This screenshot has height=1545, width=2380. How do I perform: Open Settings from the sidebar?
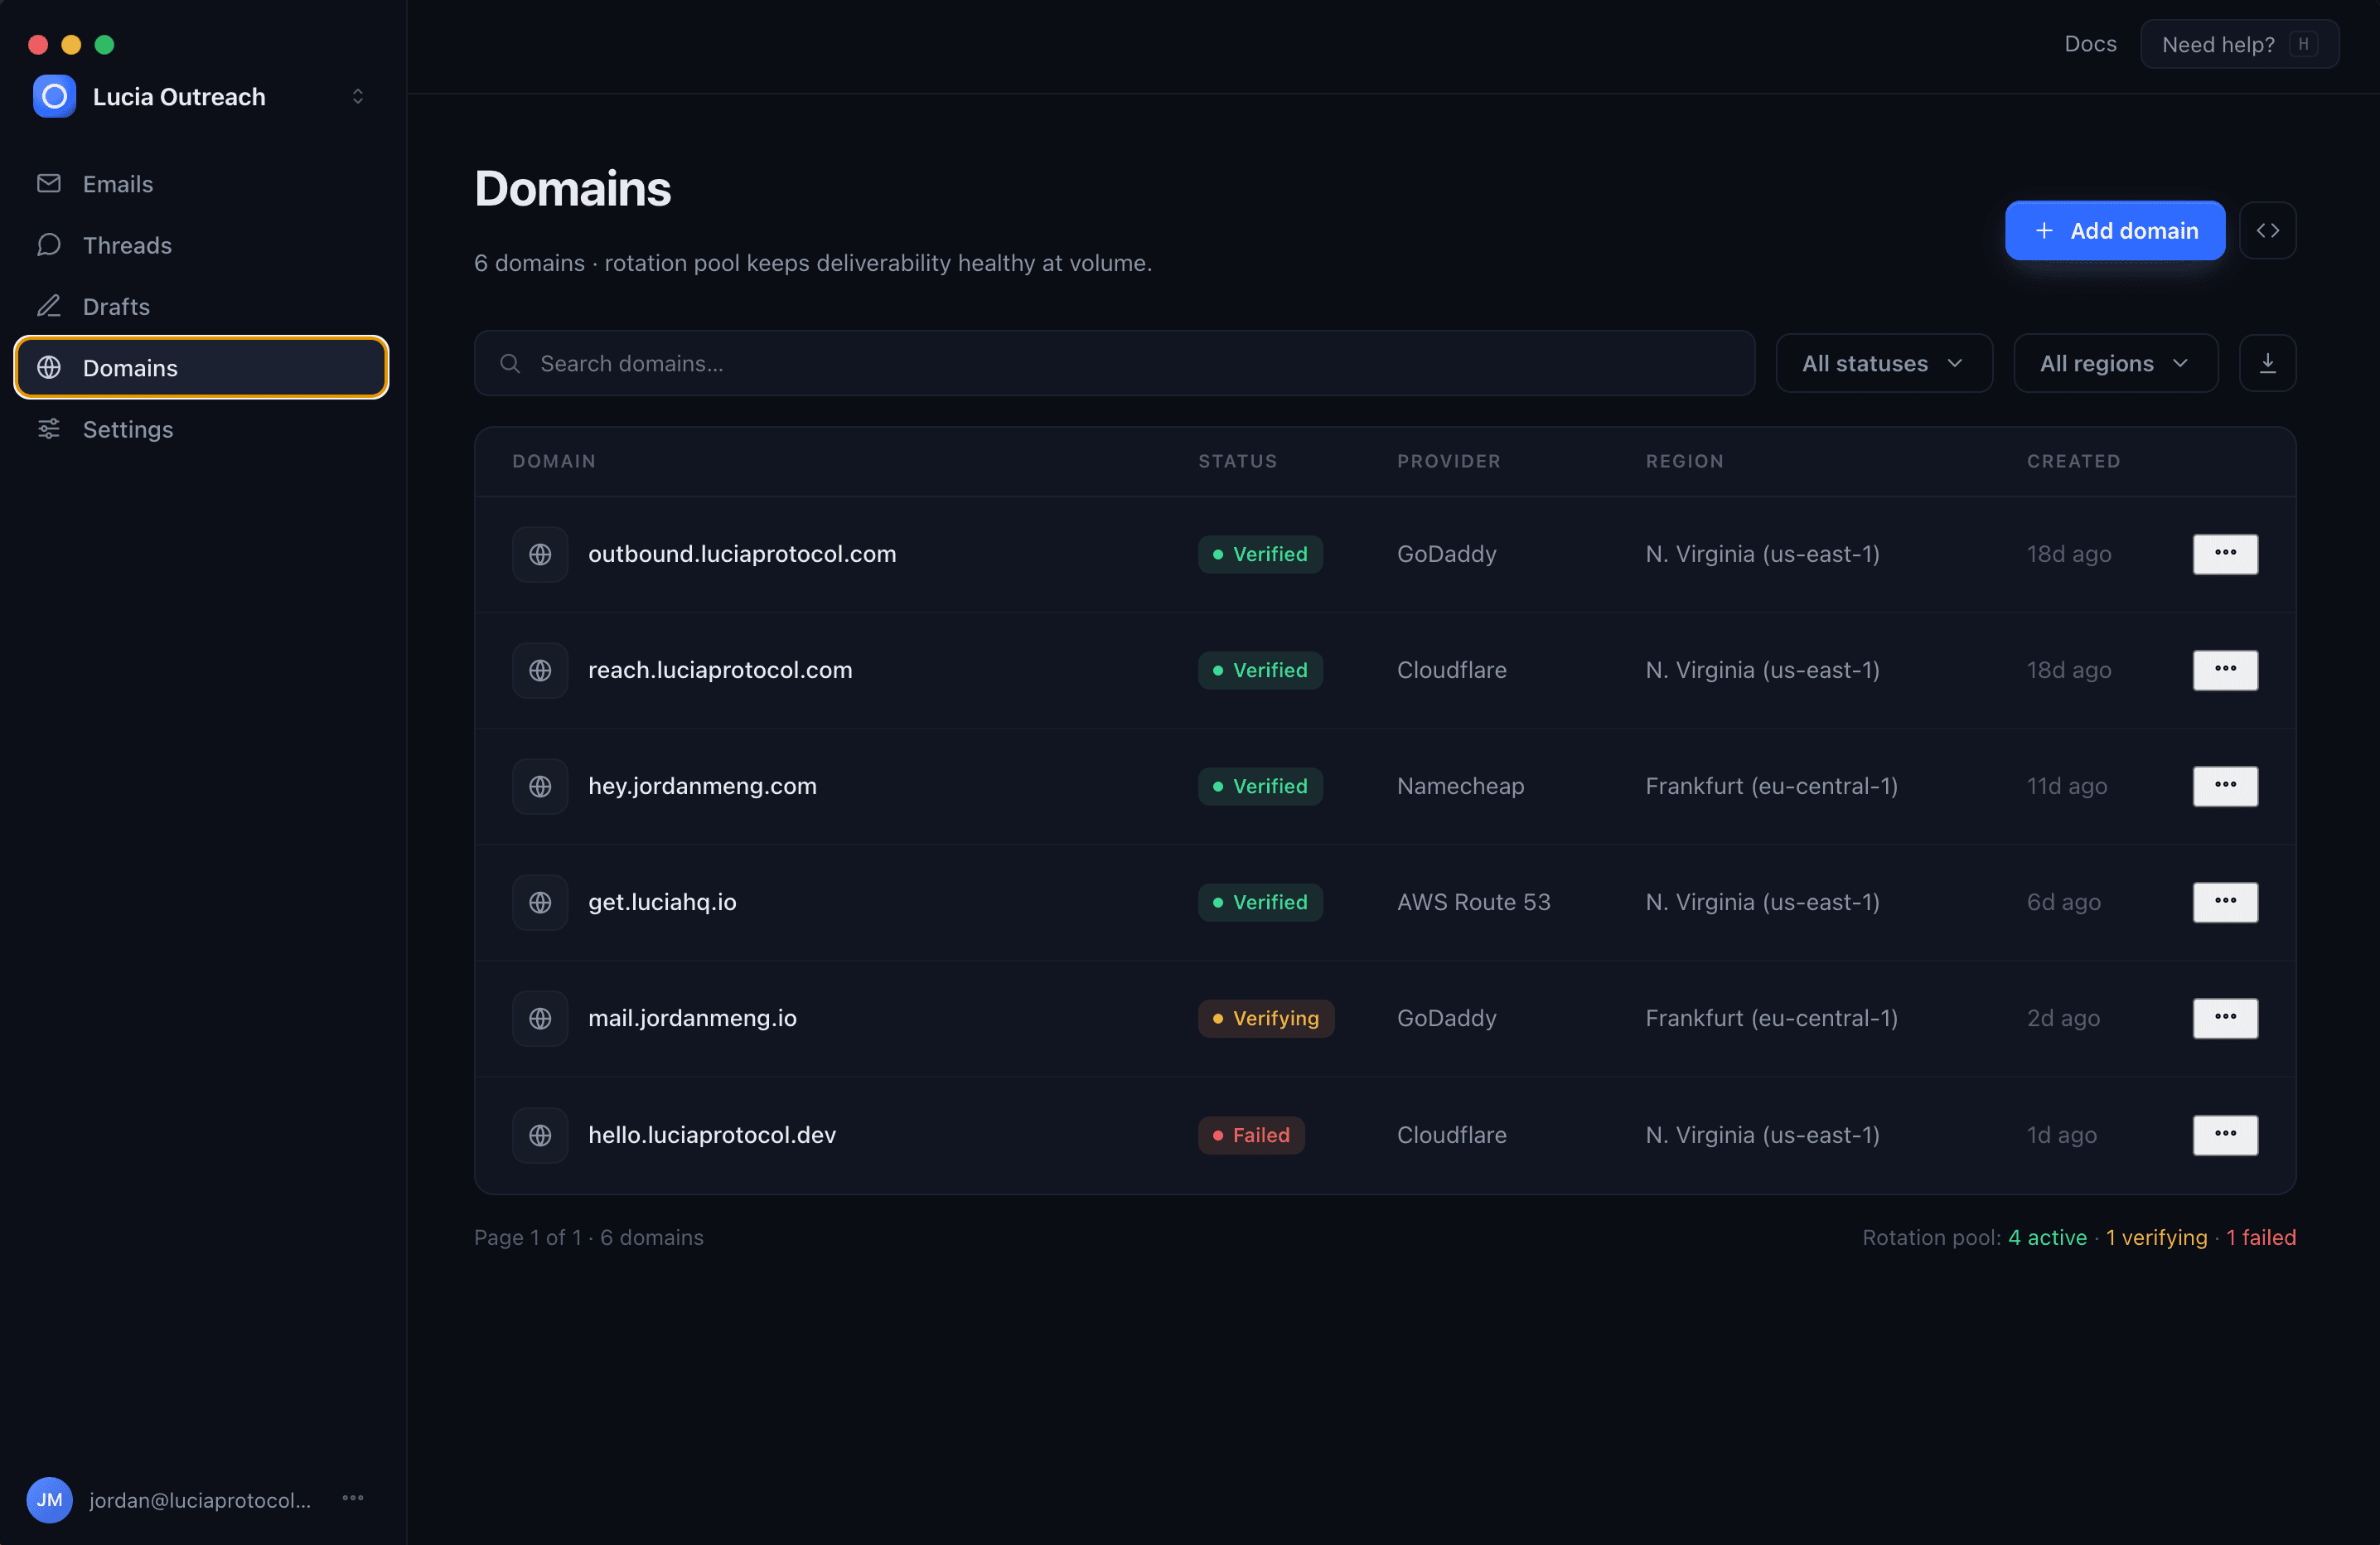pyautogui.click(x=201, y=429)
